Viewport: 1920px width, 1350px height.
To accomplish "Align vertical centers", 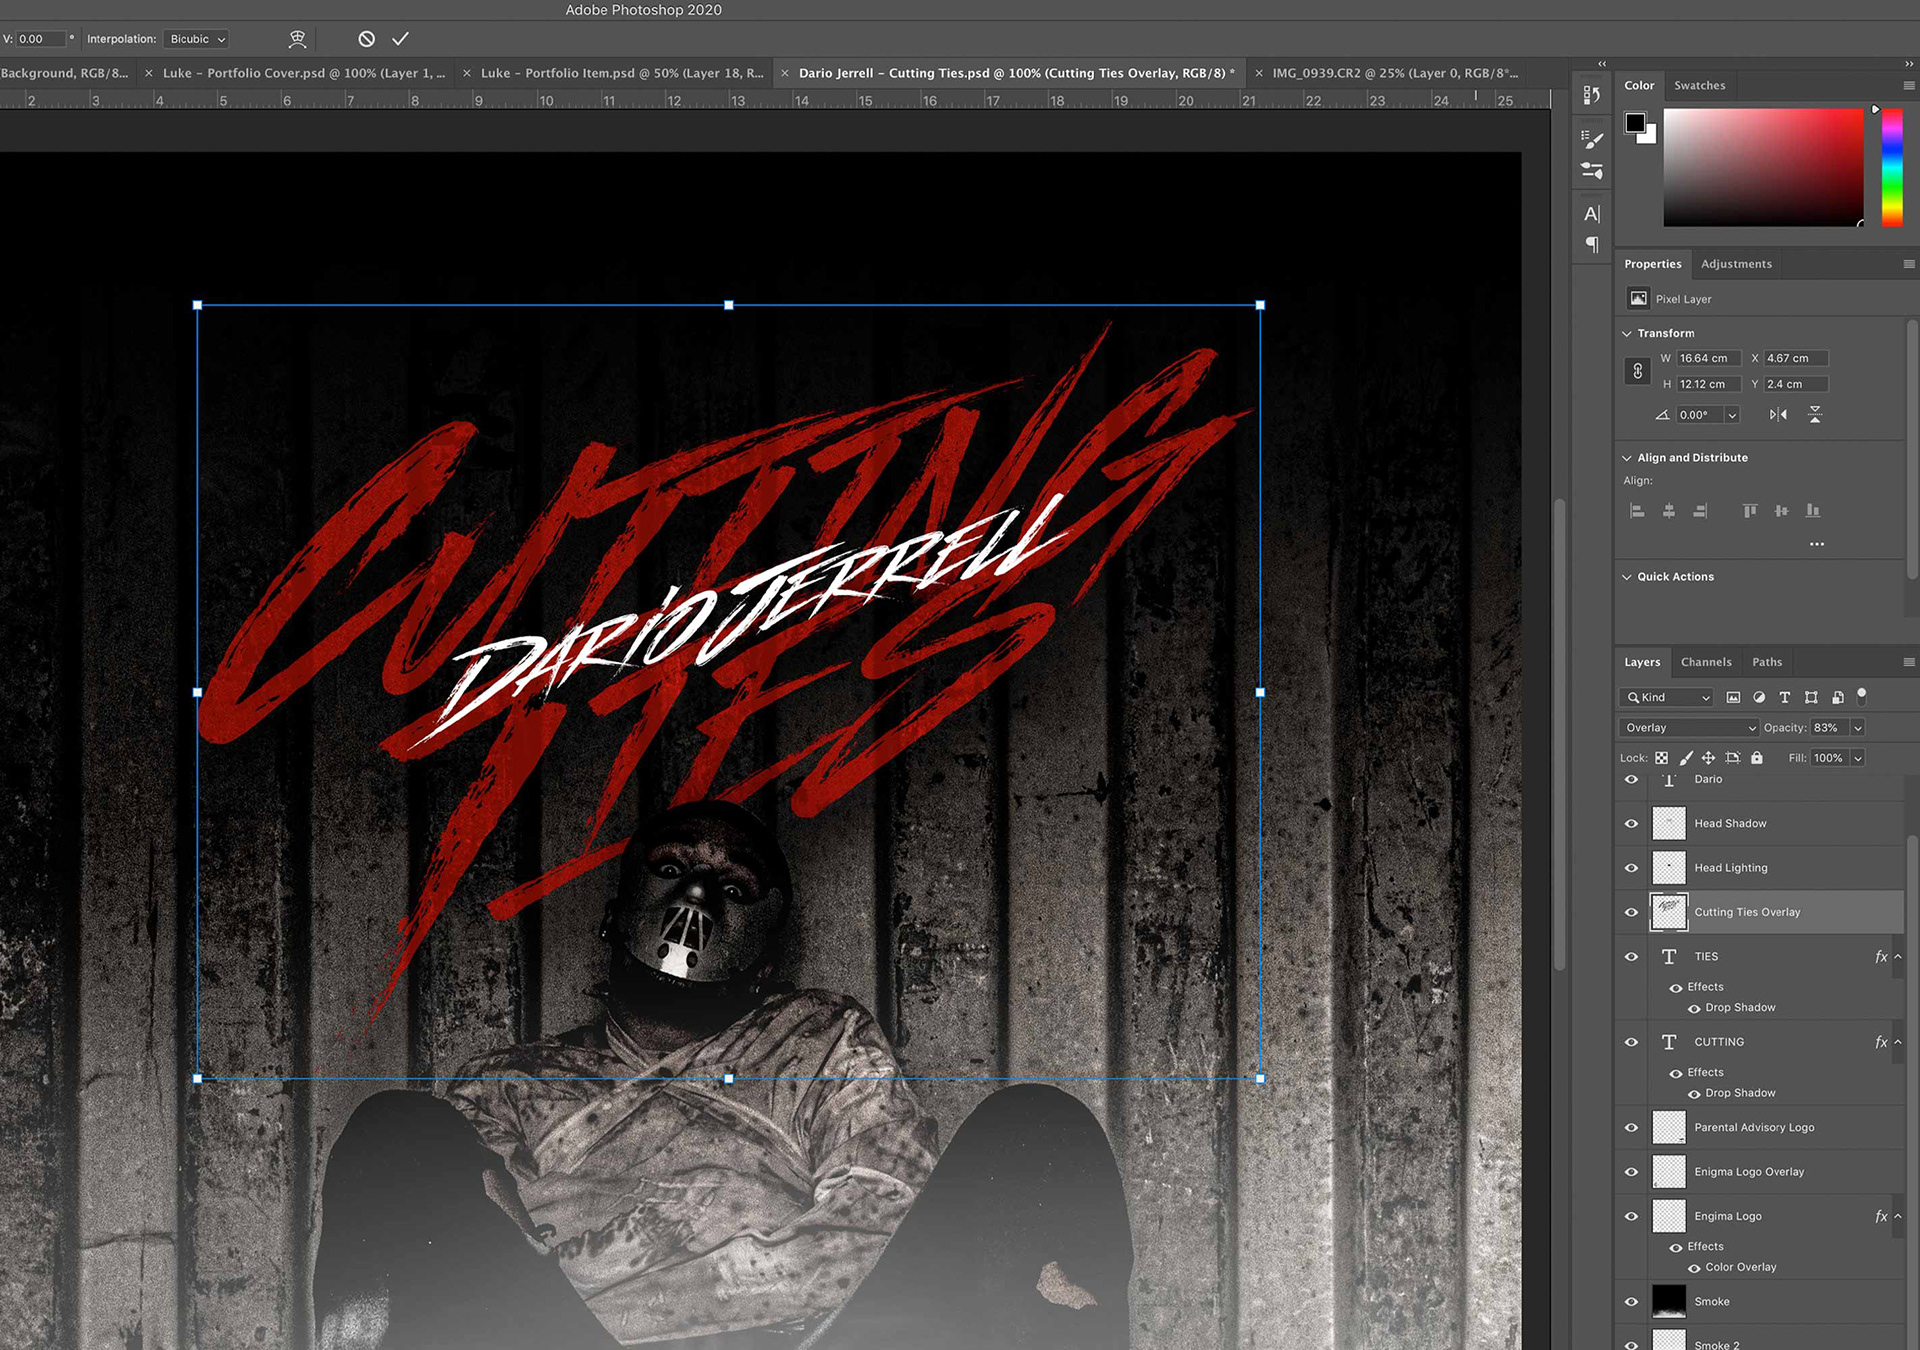I will click(x=1781, y=511).
